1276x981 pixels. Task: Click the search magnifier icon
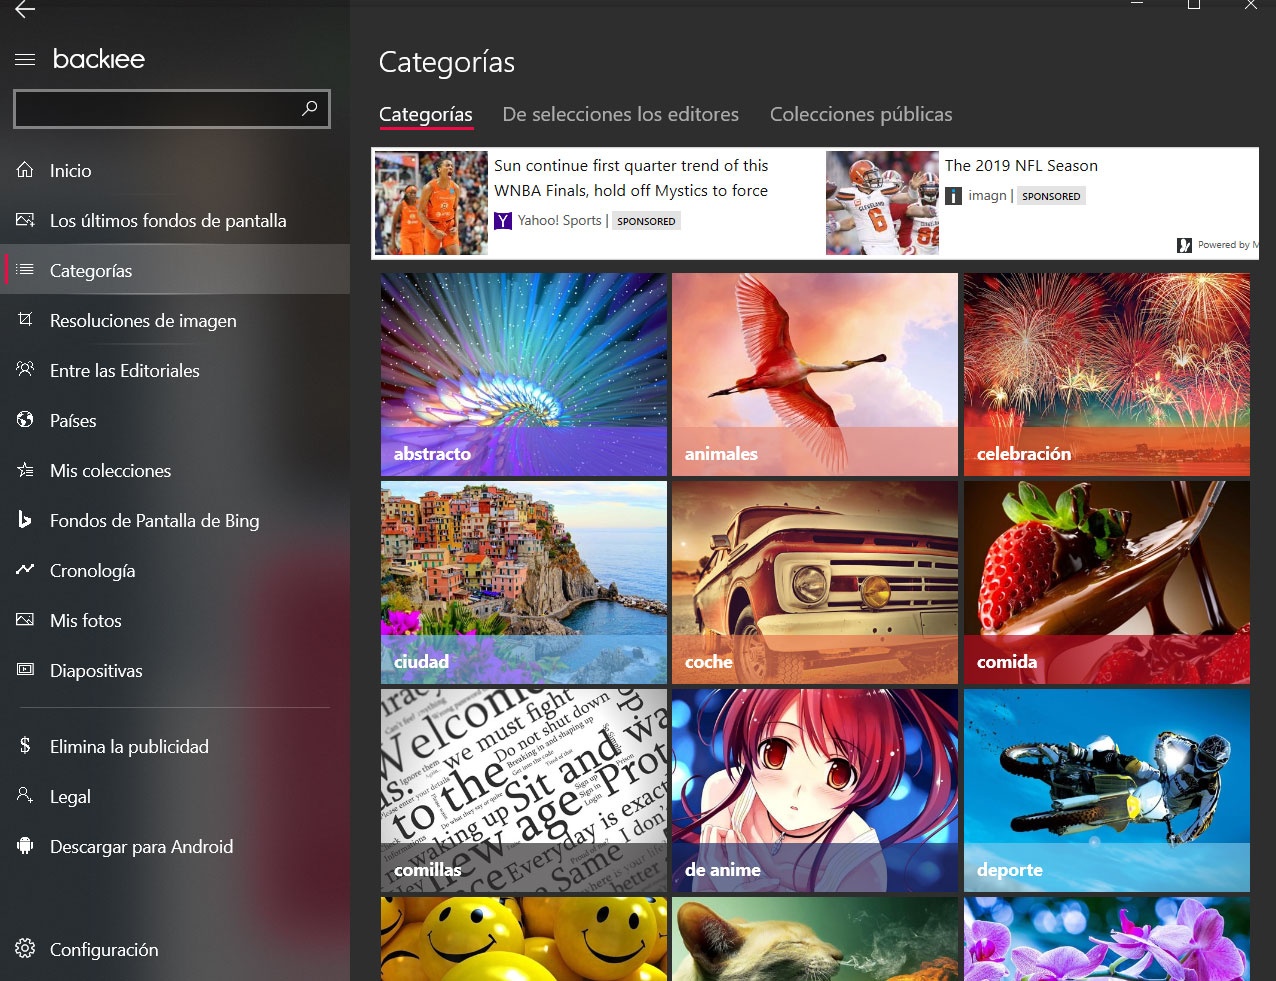pyautogui.click(x=310, y=108)
